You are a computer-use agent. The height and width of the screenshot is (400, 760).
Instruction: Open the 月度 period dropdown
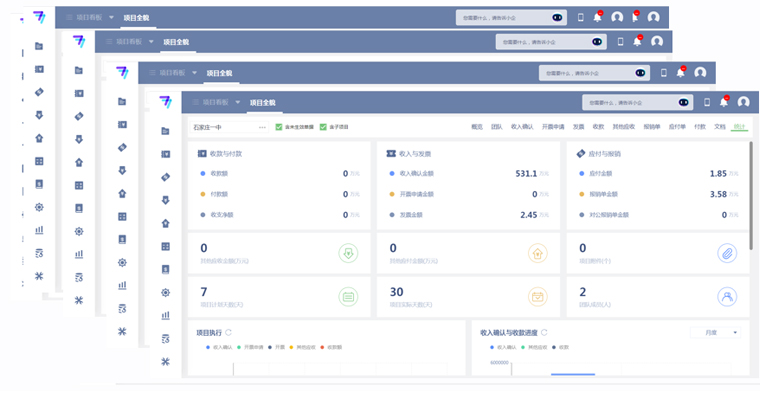click(x=715, y=332)
